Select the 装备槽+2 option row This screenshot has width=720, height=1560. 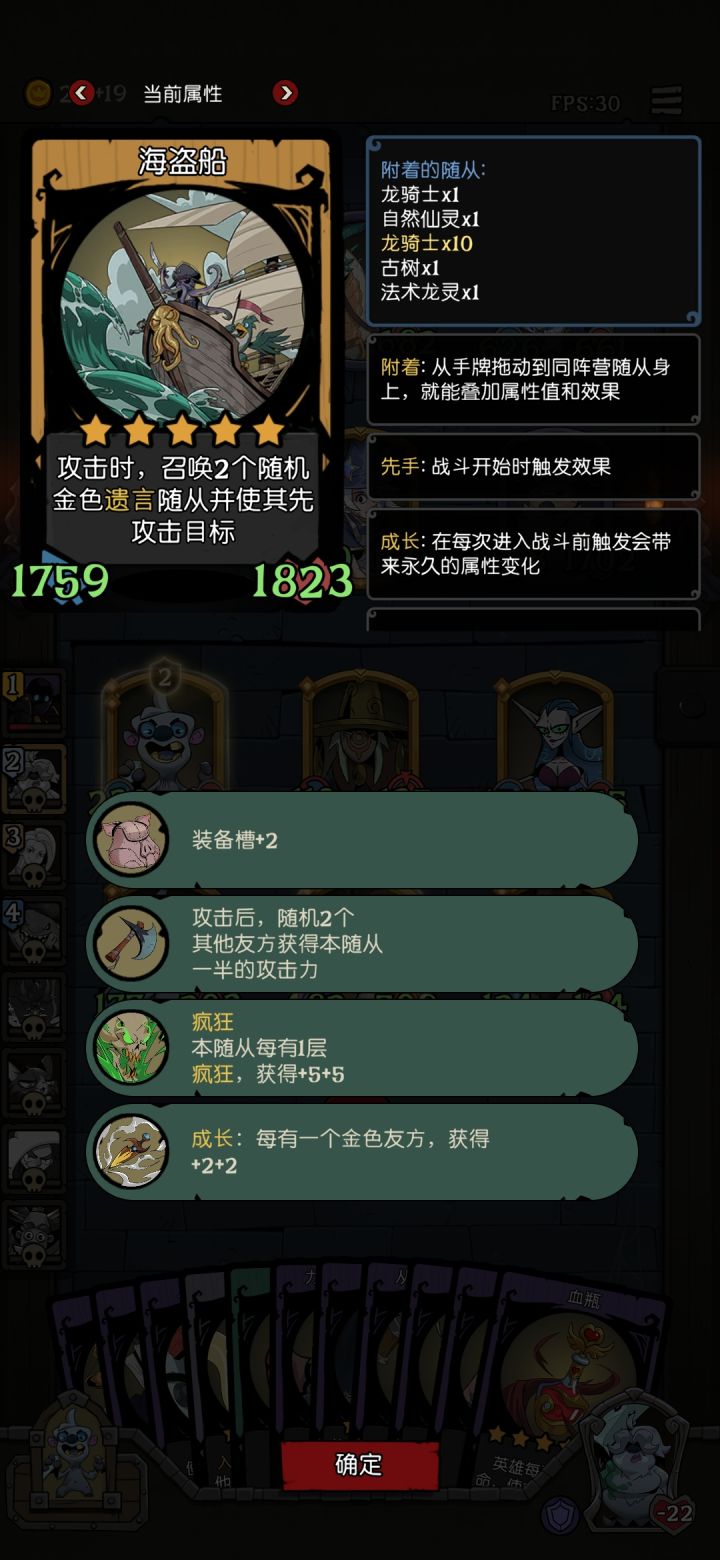(362, 840)
